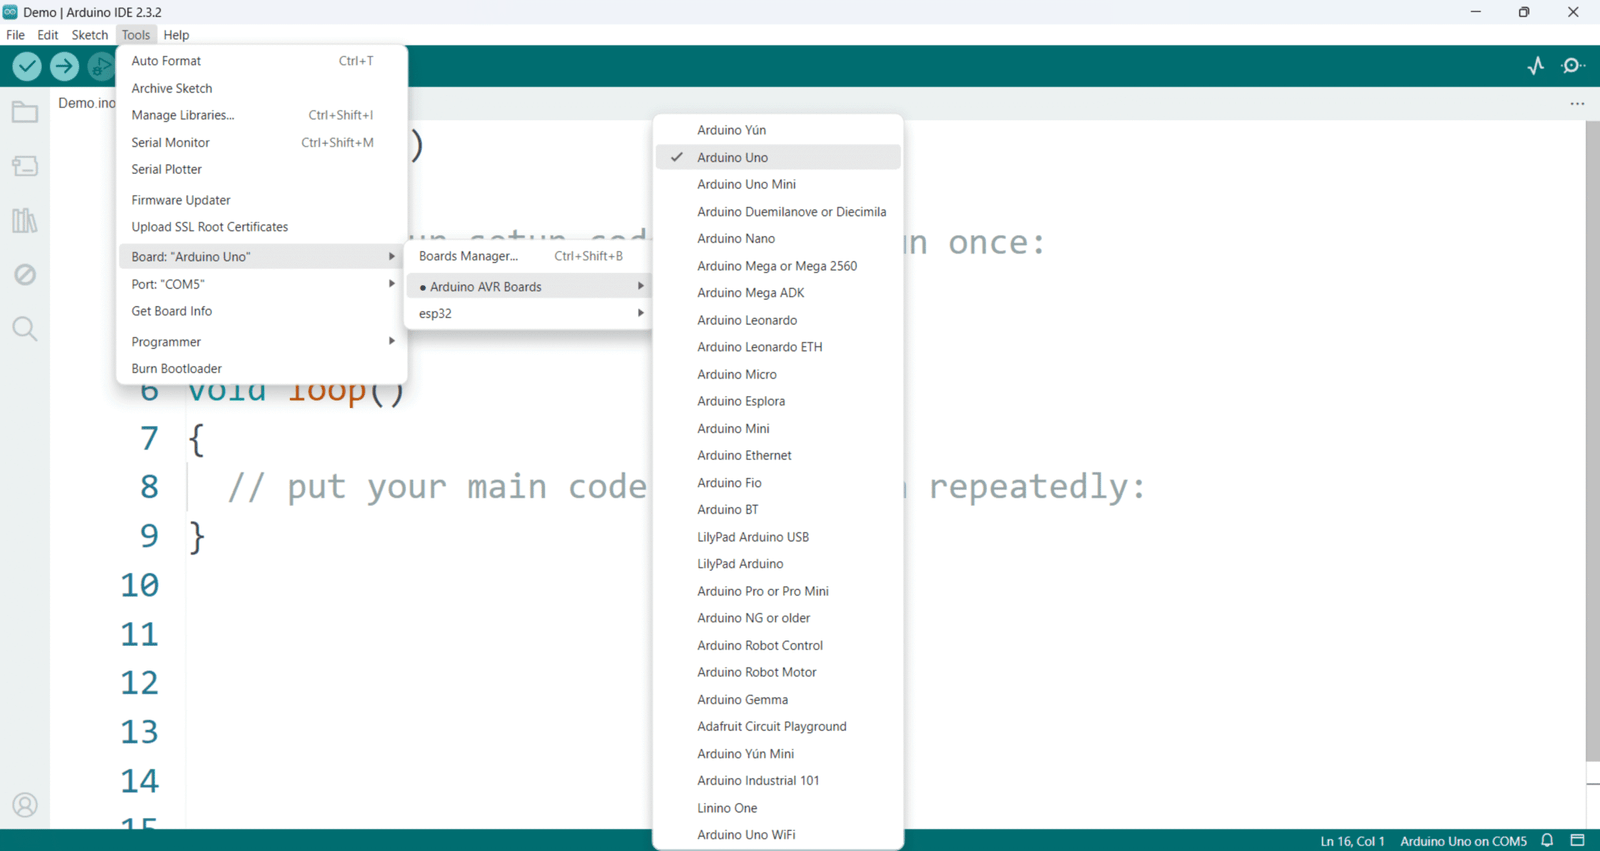Select Arduino Fio board
This screenshot has width=1600, height=851.
[x=778, y=482]
